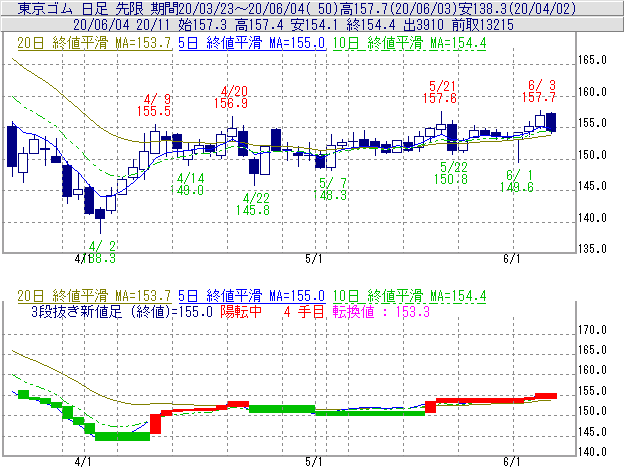This screenshot has height=474, width=624.
Task: Click the 4/22 145.8 low label
Action: (x=253, y=204)
